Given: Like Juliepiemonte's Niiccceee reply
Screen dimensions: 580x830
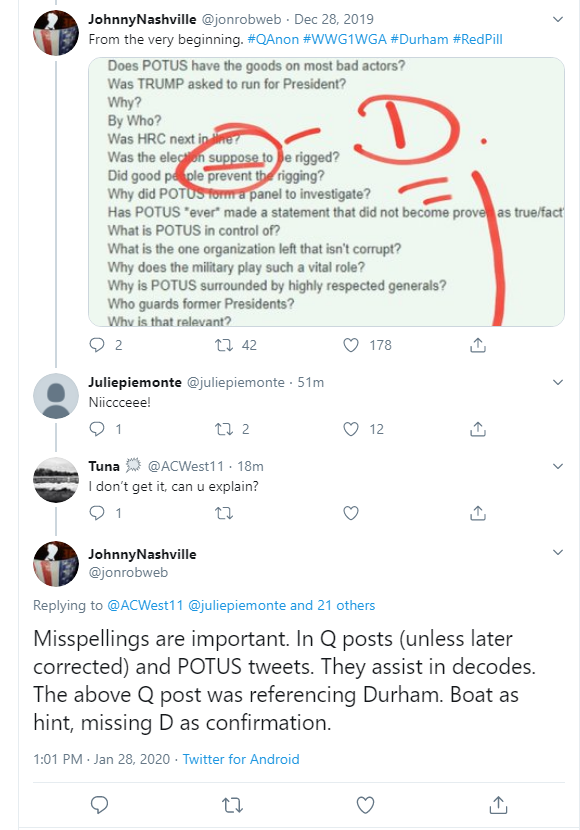Looking at the screenshot, I should (x=351, y=429).
